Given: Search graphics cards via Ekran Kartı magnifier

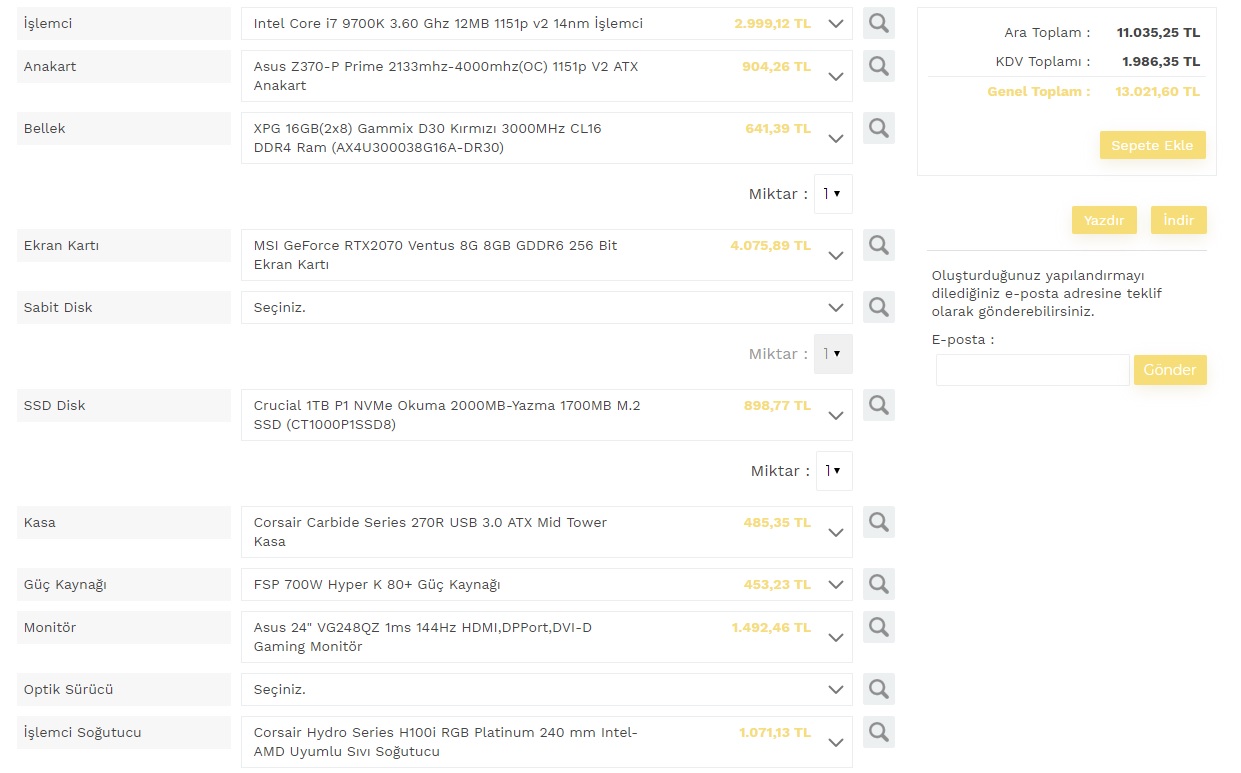Looking at the screenshot, I should pos(878,245).
